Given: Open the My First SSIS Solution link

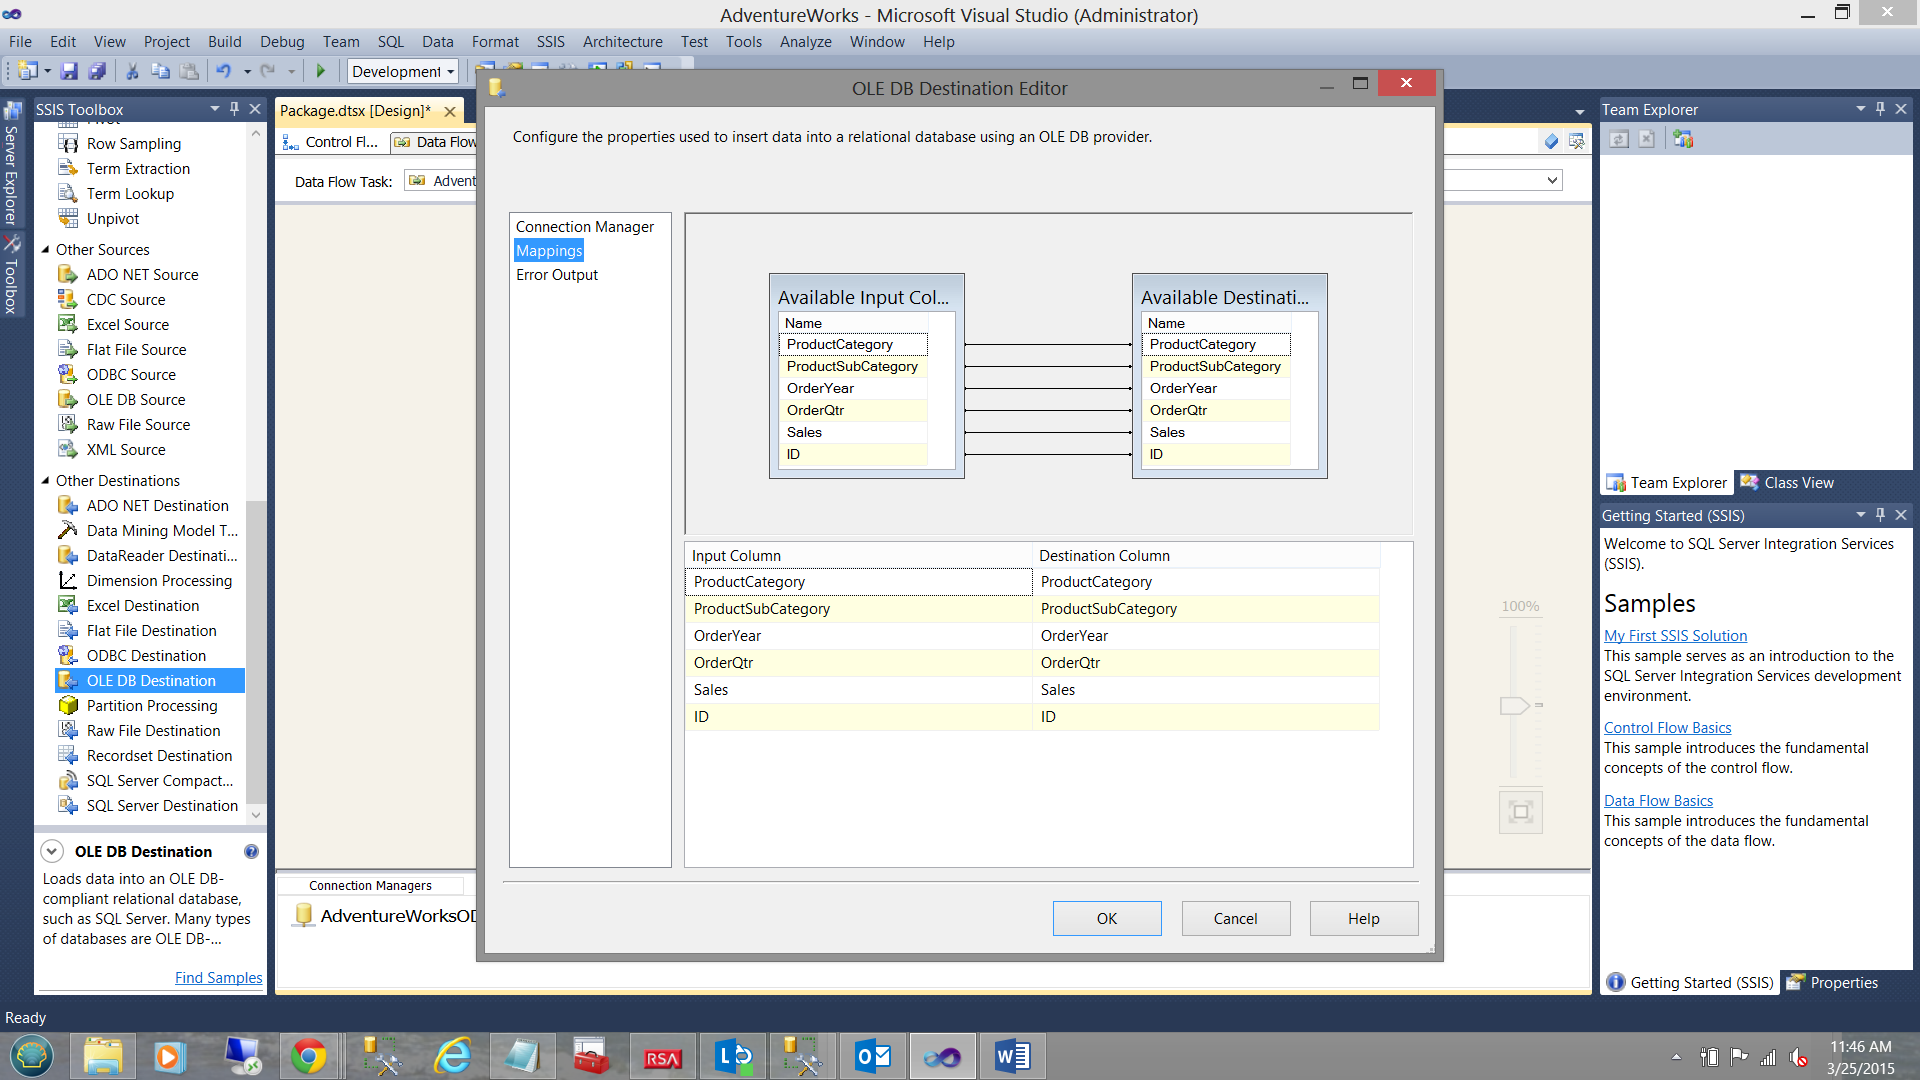Looking at the screenshot, I should [x=1675, y=636].
